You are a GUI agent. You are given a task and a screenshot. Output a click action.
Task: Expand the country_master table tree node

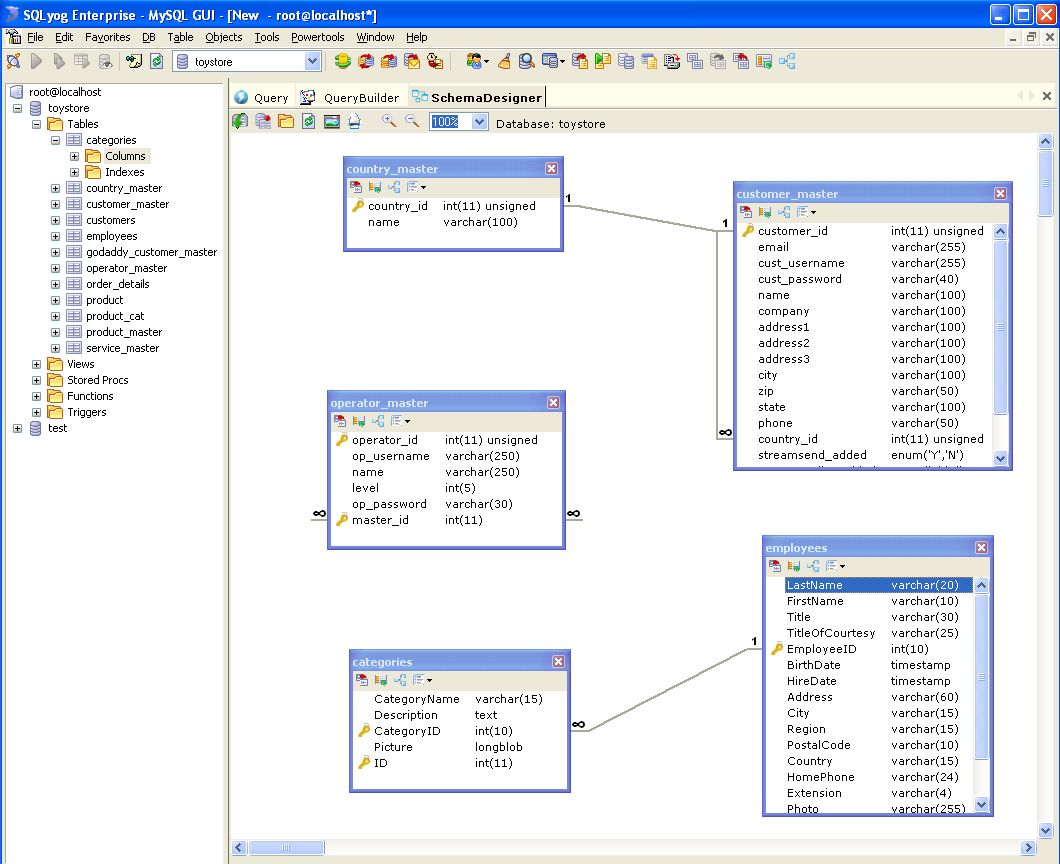click(56, 188)
